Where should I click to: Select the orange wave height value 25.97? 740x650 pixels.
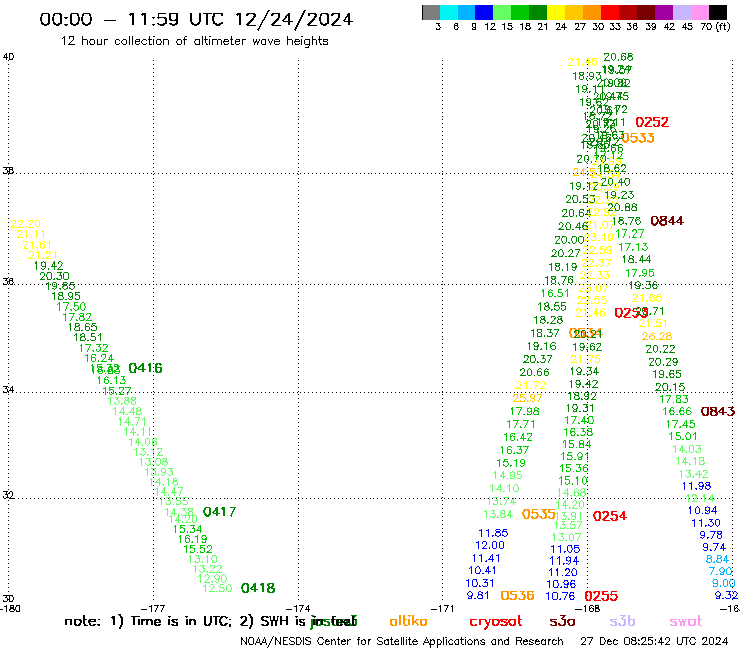528,398
